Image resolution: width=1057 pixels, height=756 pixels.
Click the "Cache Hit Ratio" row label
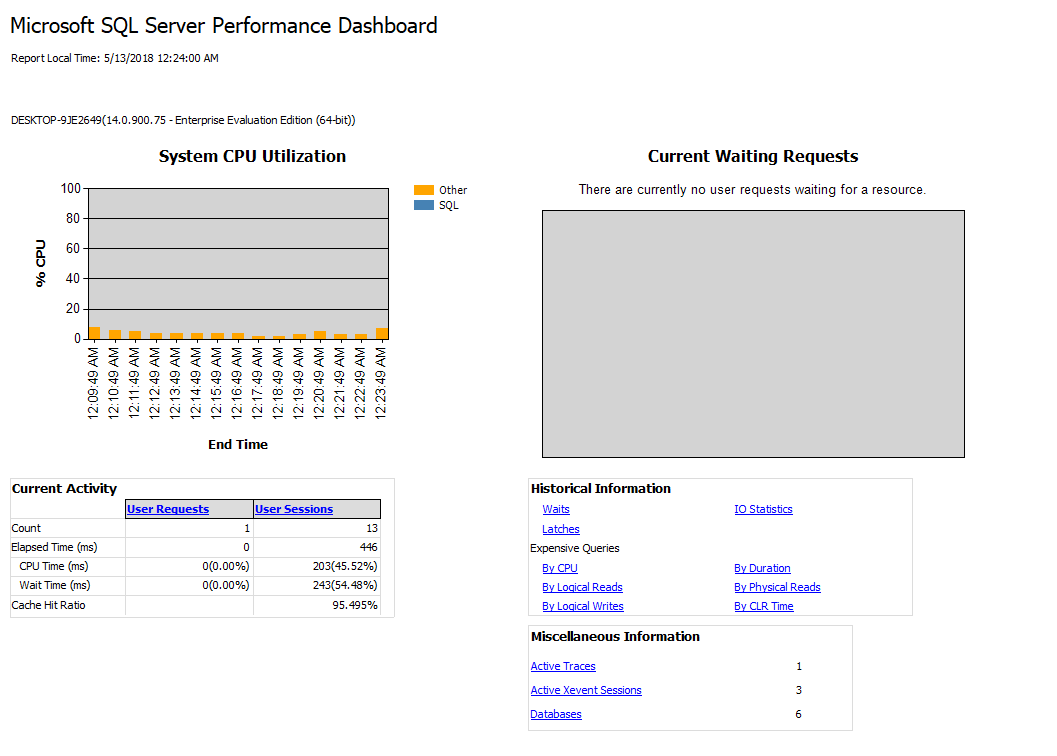point(49,605)
